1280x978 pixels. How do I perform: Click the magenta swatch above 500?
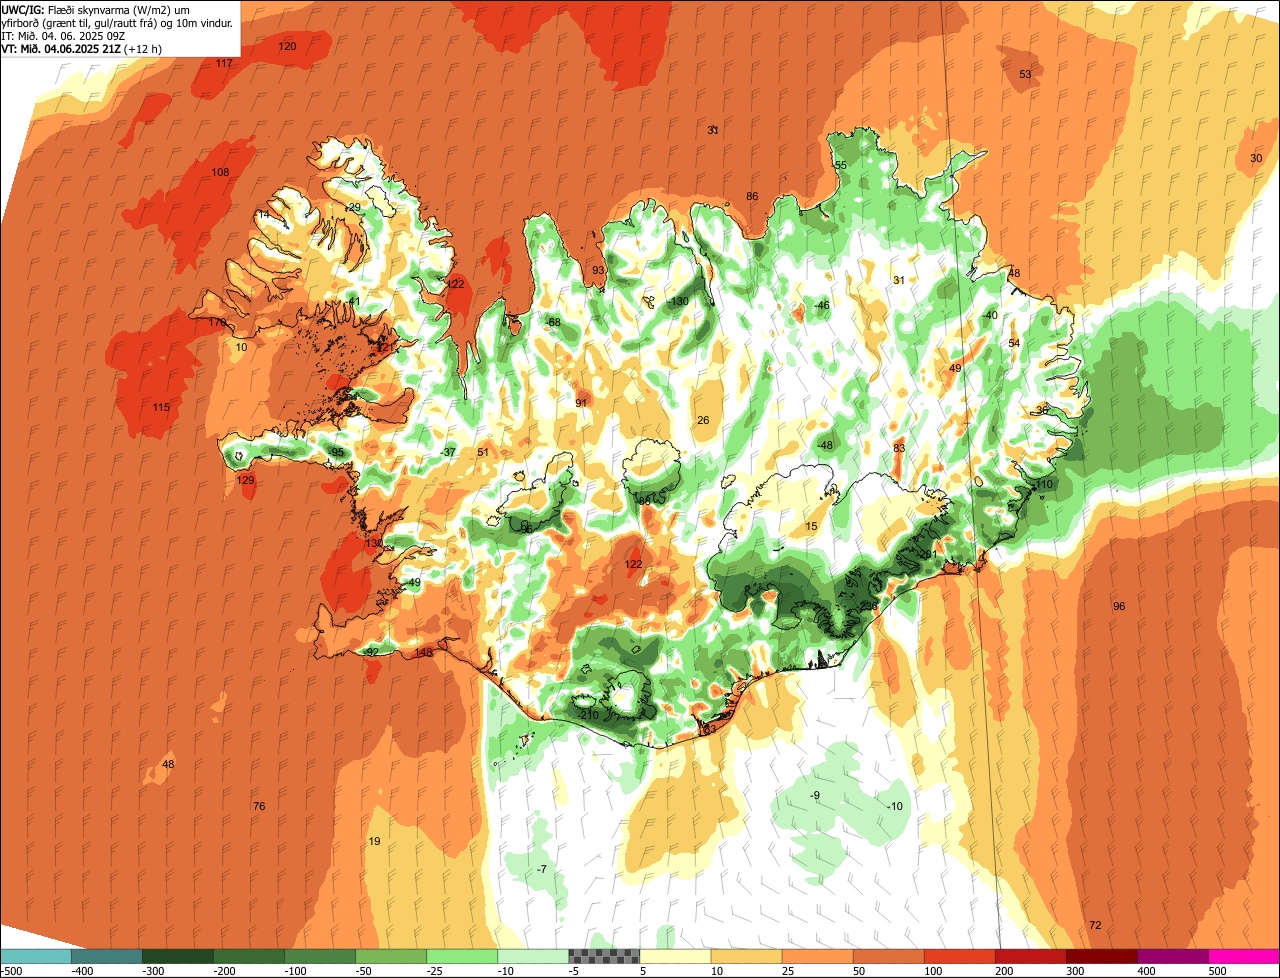click(x=1244, y=956)
